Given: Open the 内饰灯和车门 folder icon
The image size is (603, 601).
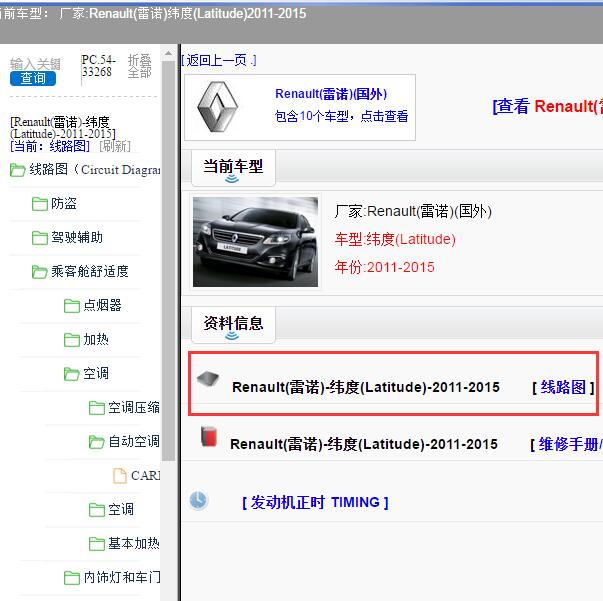Looking at the screenshot, I should tap(72, 578).
